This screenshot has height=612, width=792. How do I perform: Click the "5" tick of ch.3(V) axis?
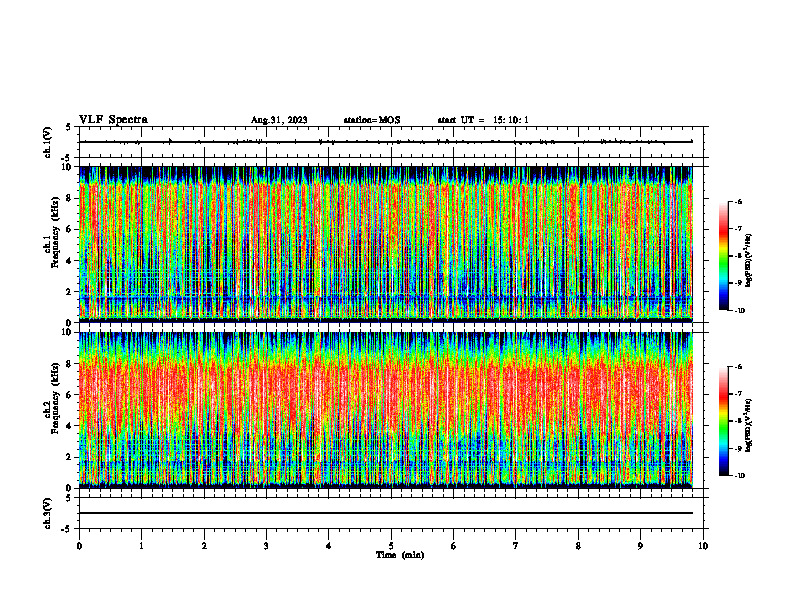[68, 498]
